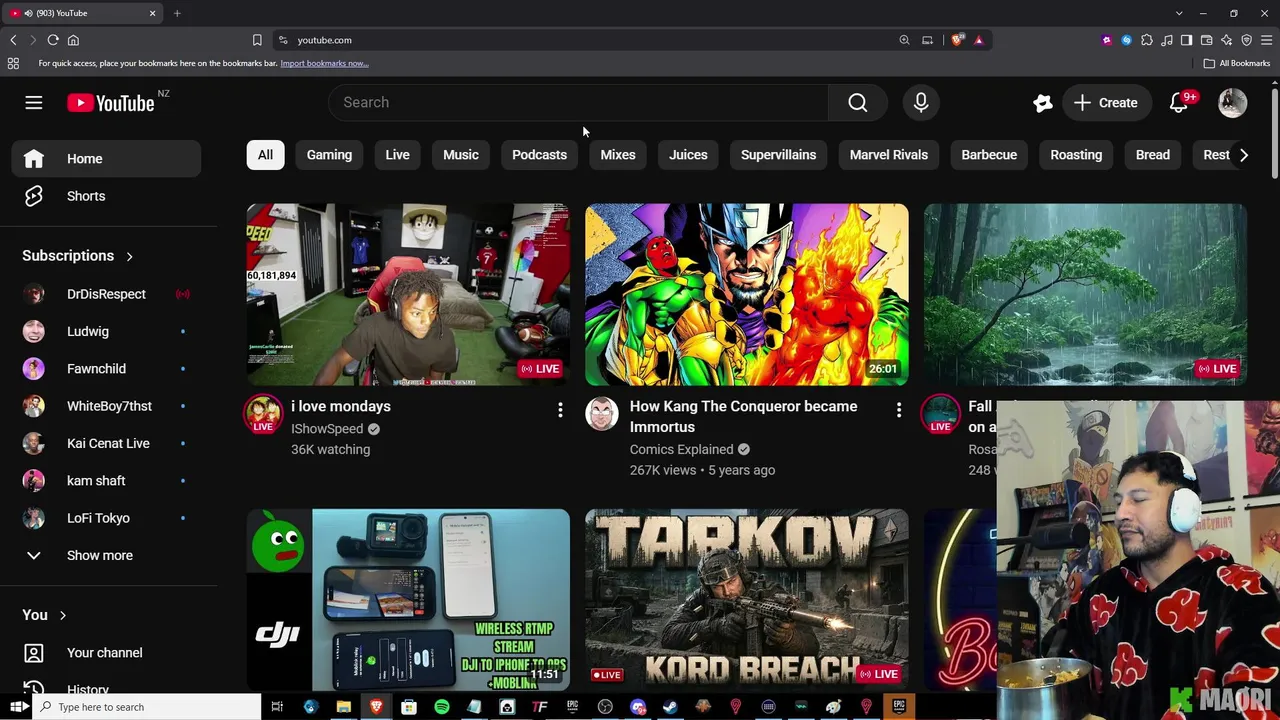This screenshot has height=720, width=1280.
Task: Open the YouTube guide hamburger menu
Action: pyautogui.click(x=33, y=102)
